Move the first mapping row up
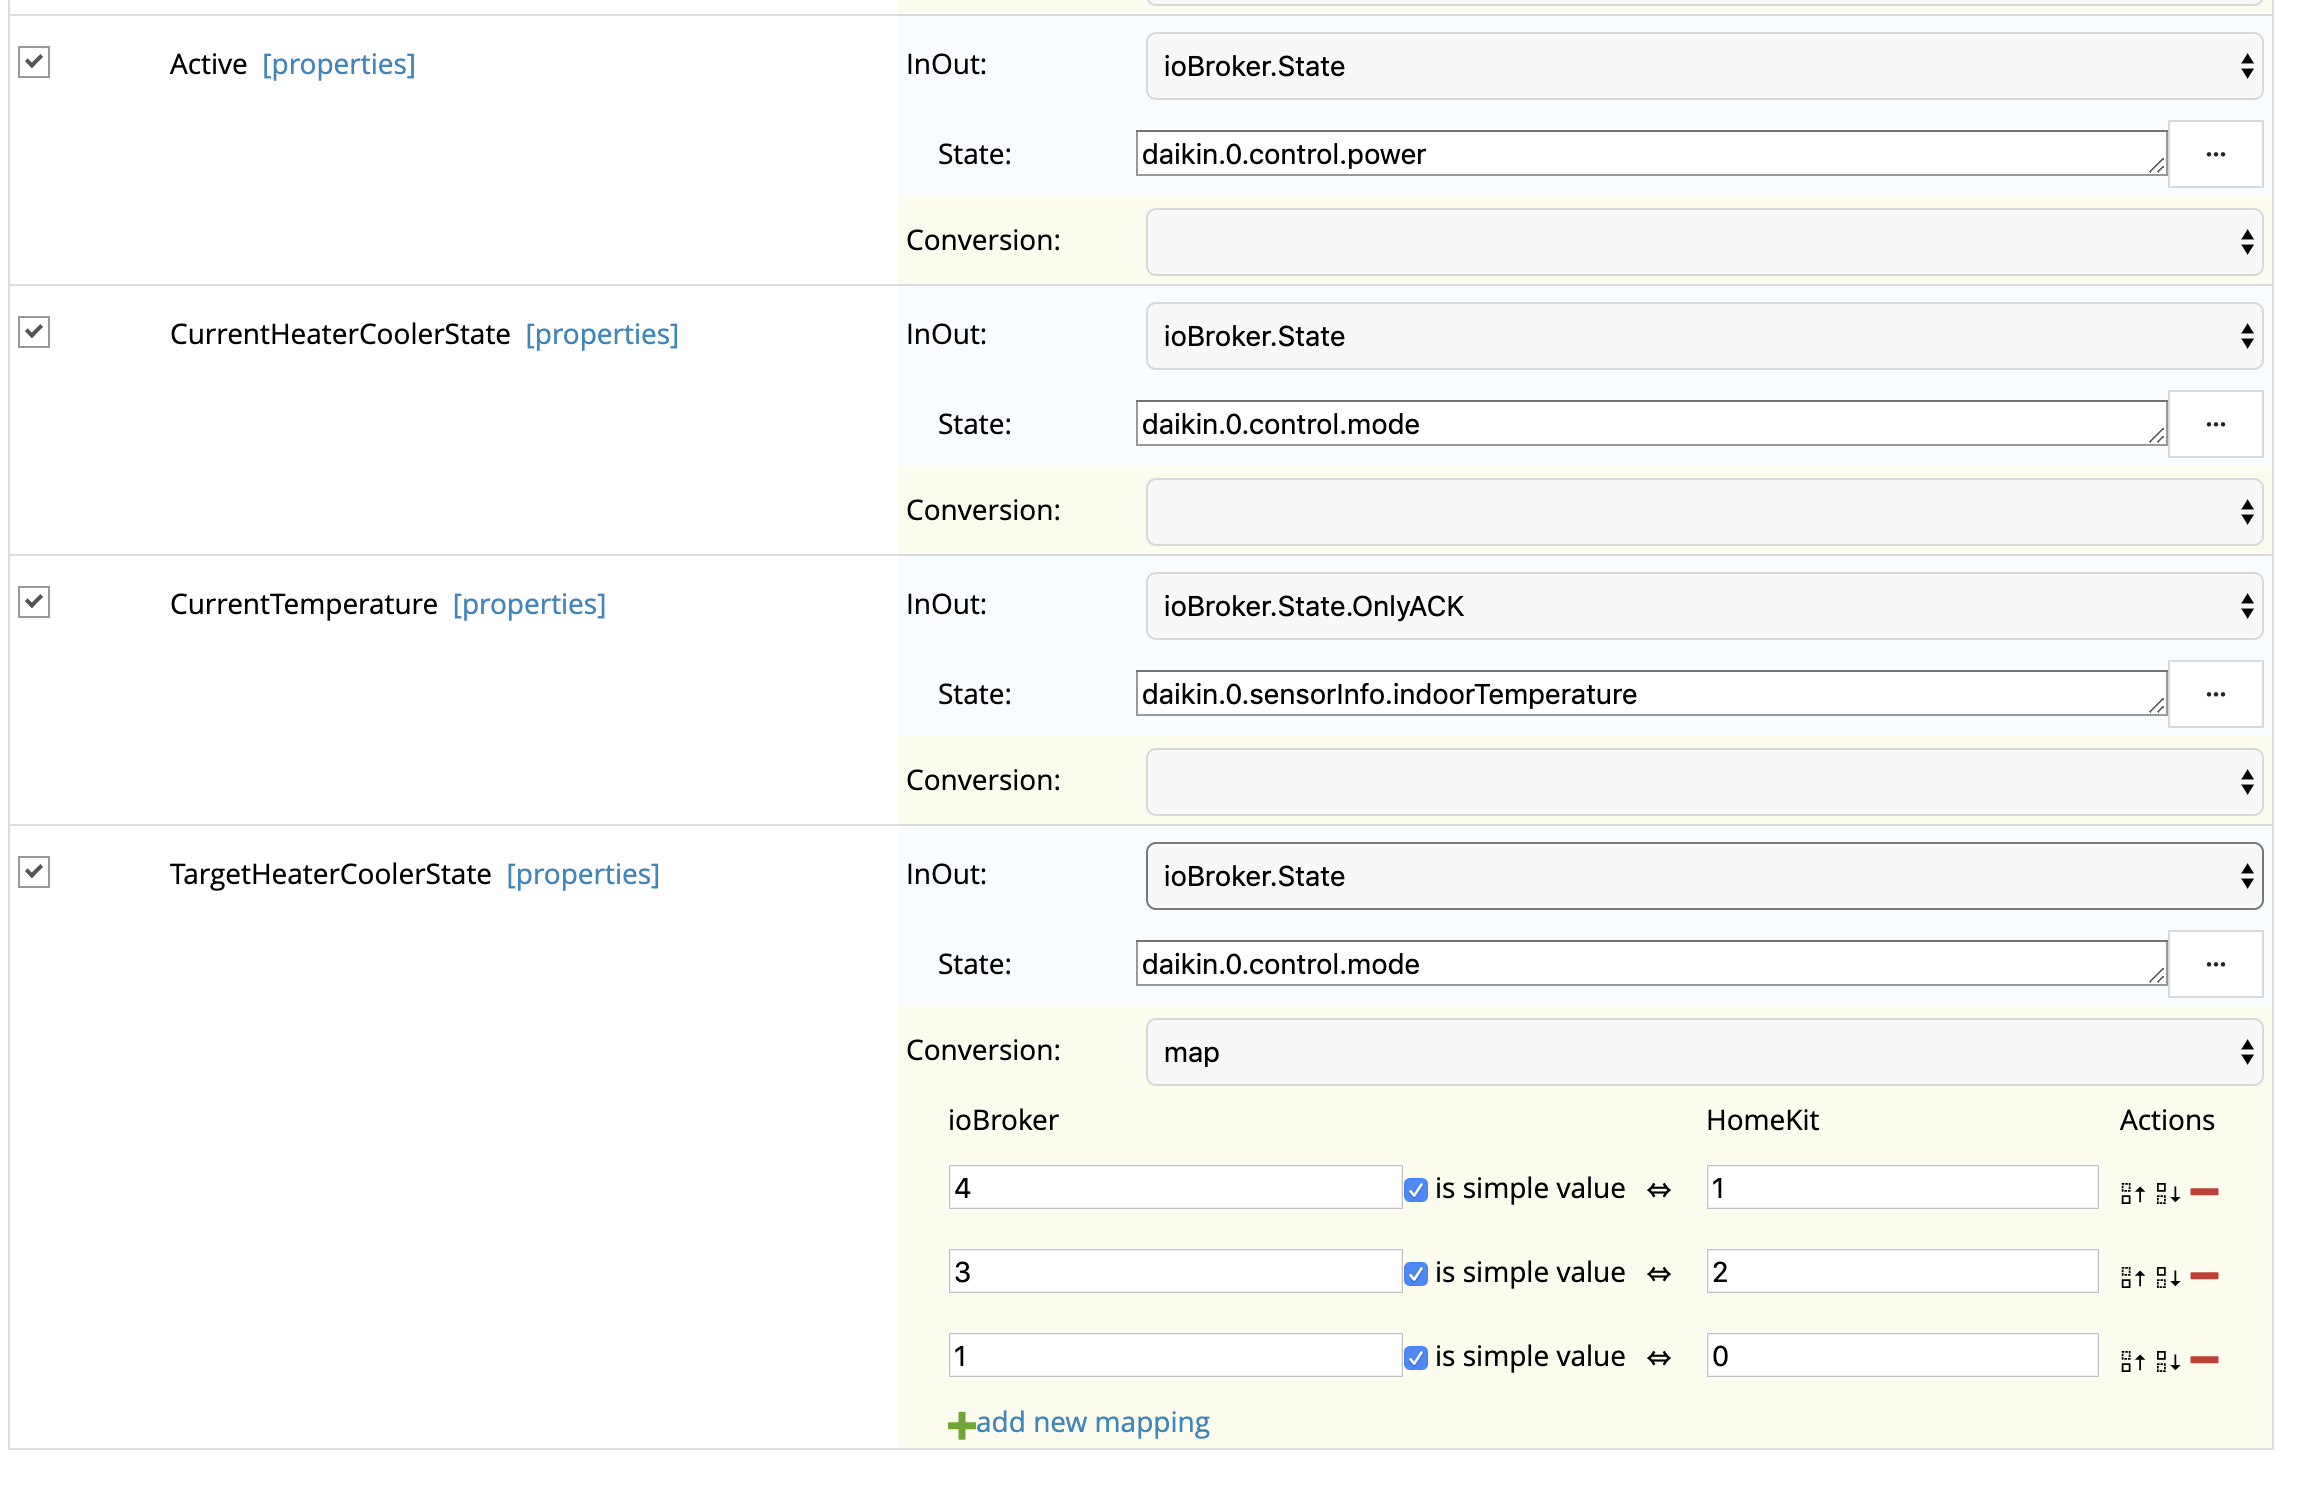Screen dimensions: 2300x1492 pyautogui.click(x=2132, y=1192)
